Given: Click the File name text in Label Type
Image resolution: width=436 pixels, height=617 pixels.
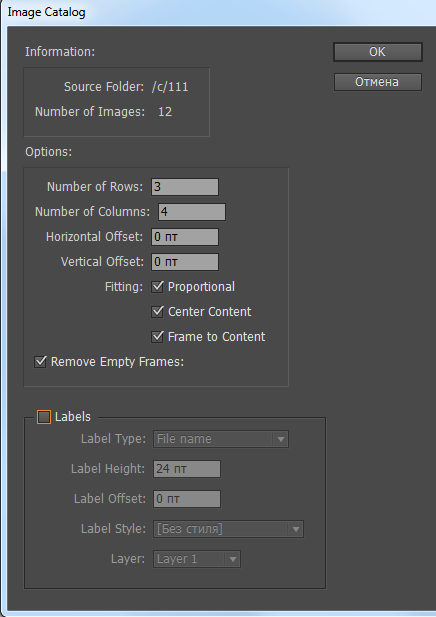Looking at the screenshot, I should coord(184,439).
